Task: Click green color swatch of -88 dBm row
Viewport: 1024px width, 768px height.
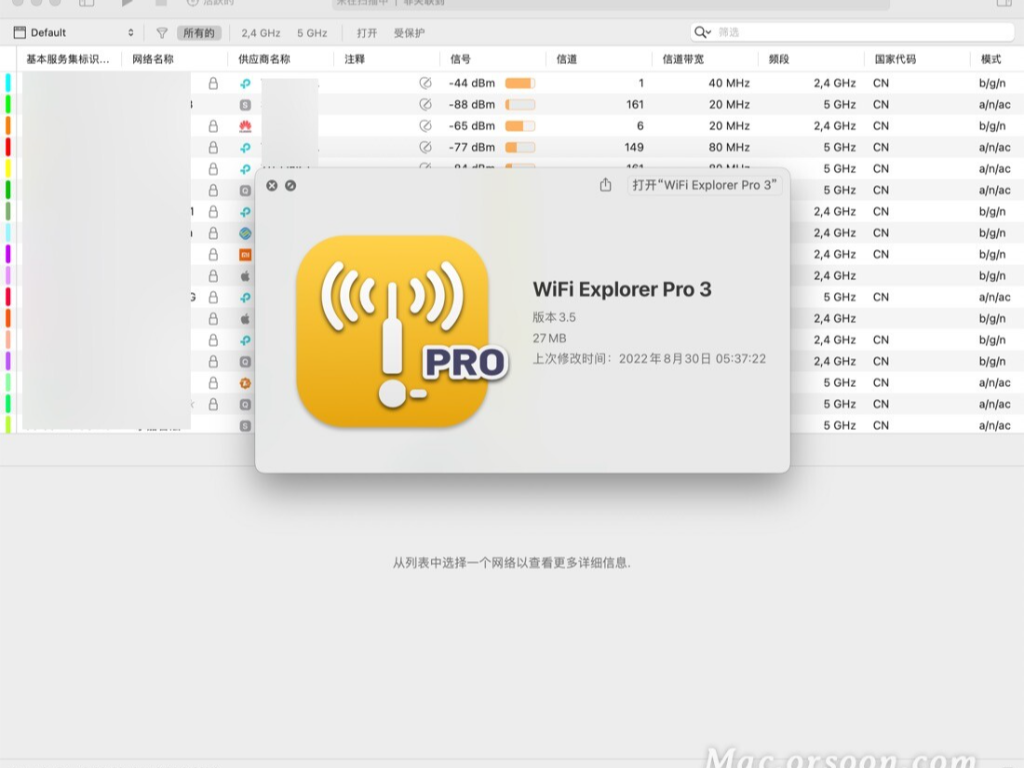Action: (x=8, y=104)
